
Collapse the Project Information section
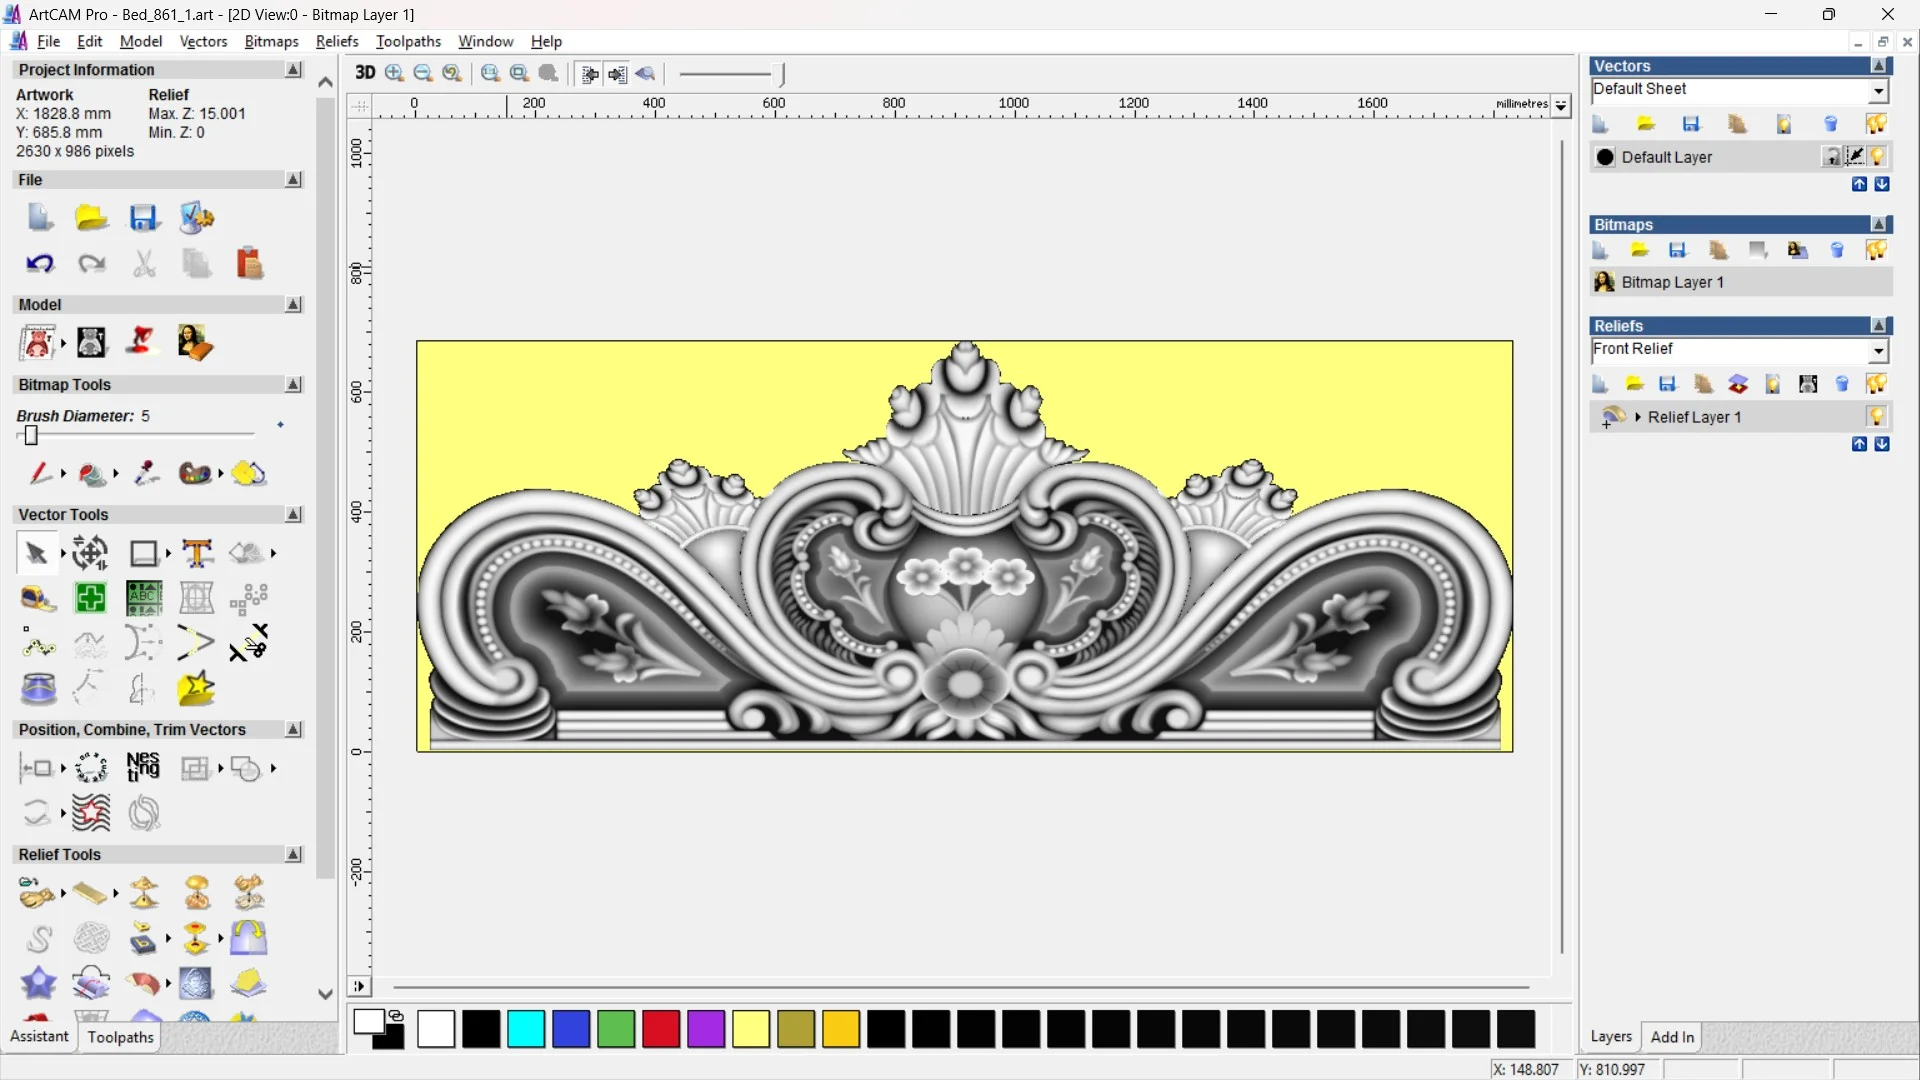293,70
